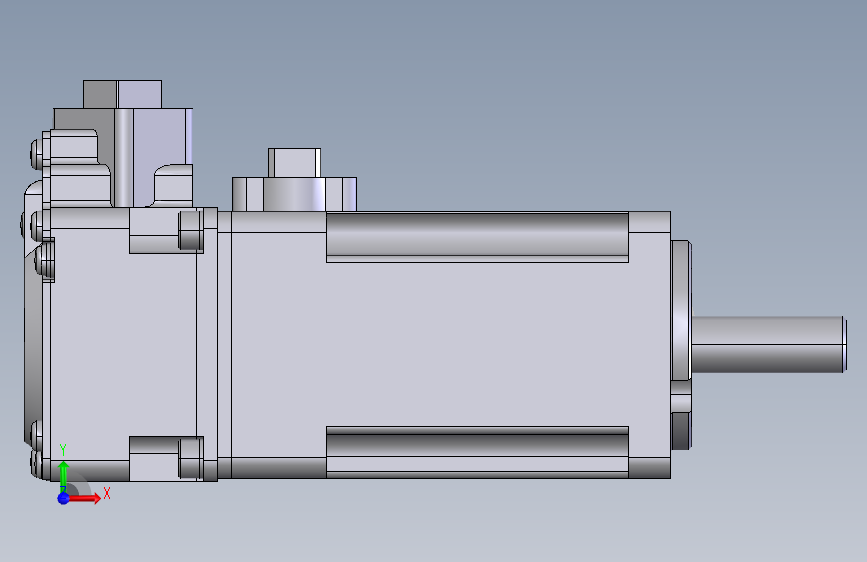867x562 pixels.
Task: Click the blue Z axis dot of triad
Action: click(63, 498)
